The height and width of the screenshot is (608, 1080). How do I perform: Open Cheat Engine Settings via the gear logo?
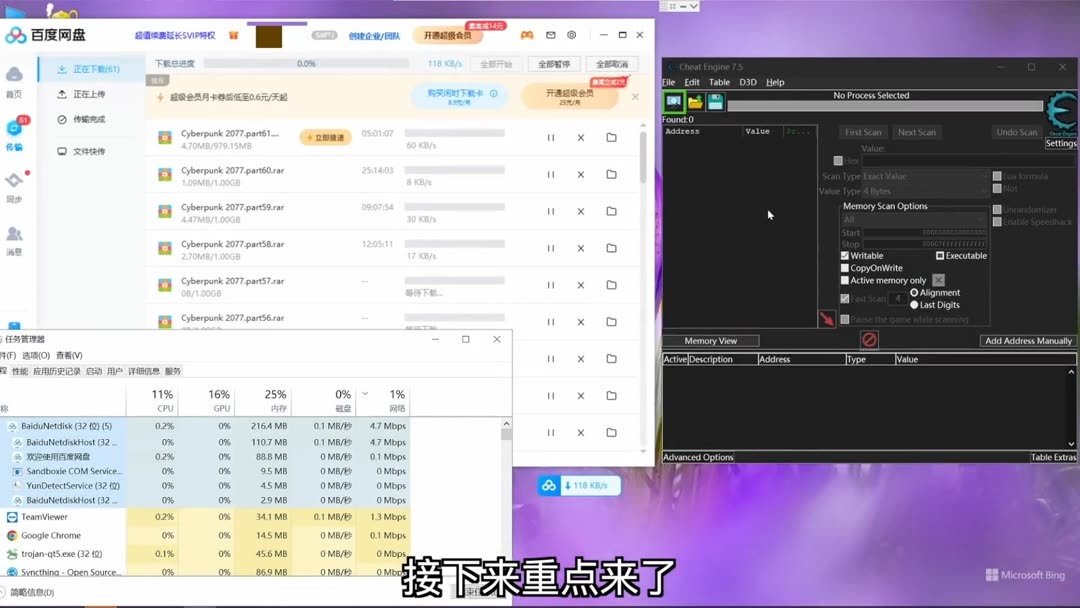1061,113
